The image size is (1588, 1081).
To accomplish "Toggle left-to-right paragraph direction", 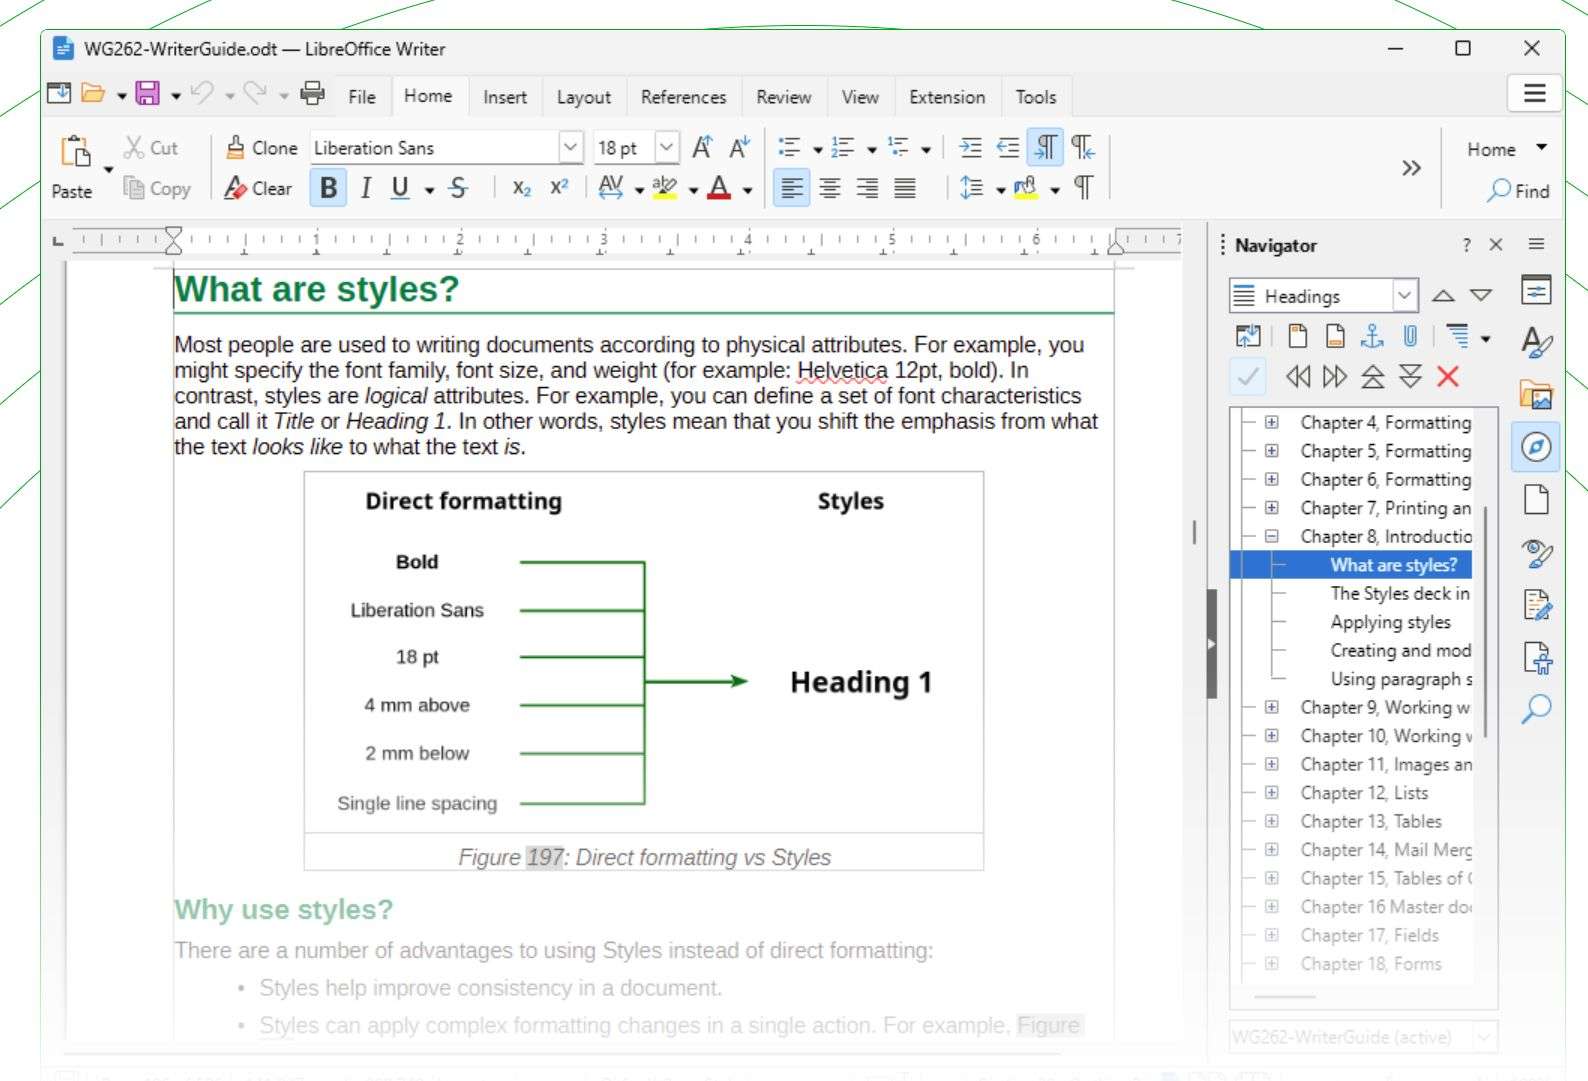I will (1045, 148).
